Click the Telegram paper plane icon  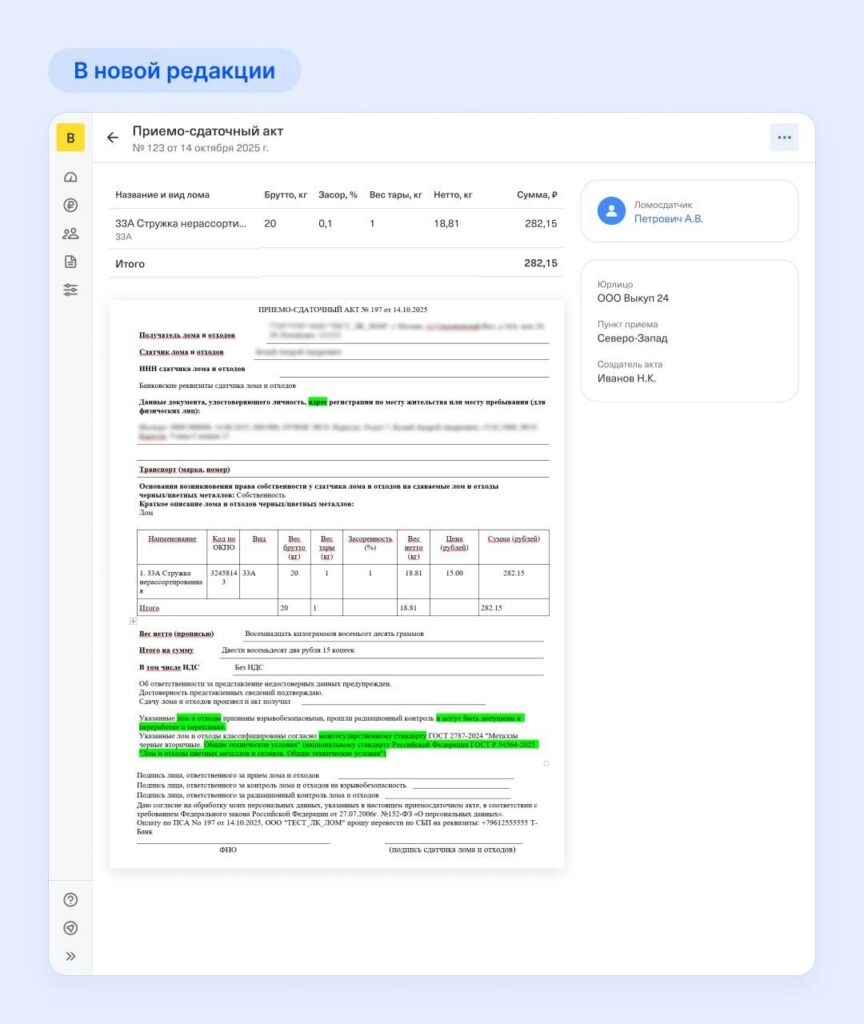[x=70, y=928]
